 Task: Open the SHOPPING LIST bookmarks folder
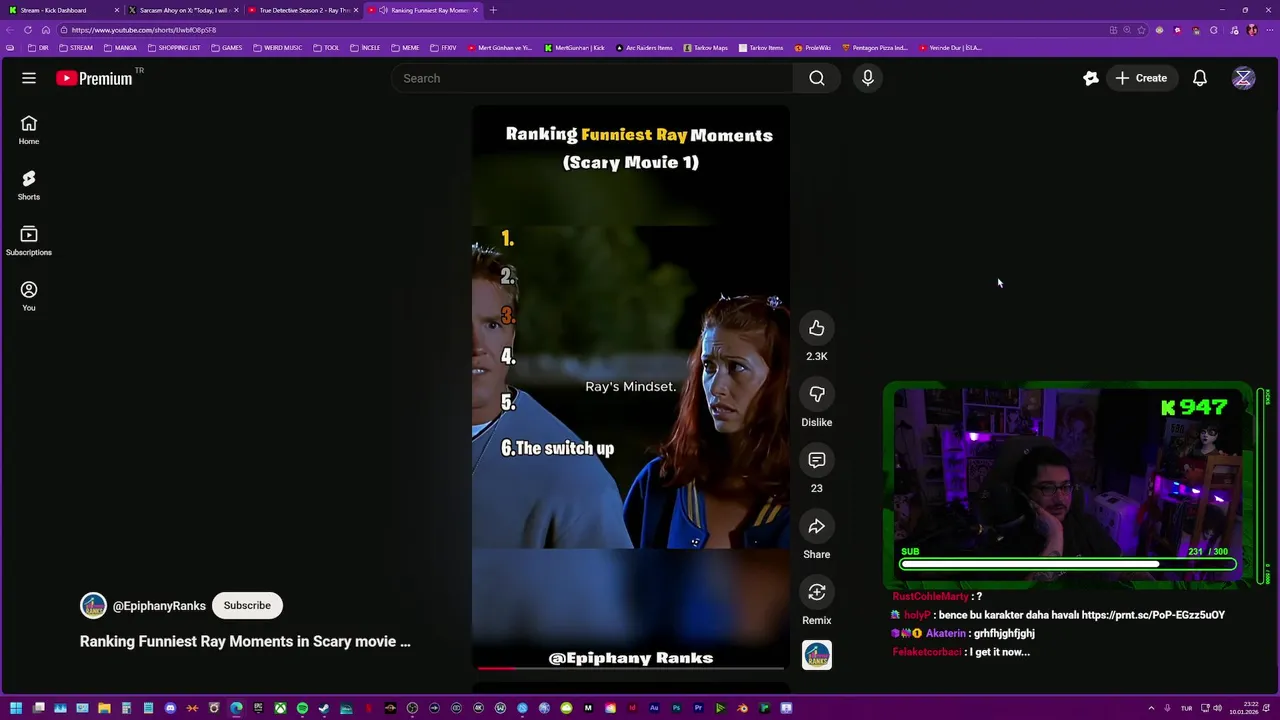click(174, 48)
